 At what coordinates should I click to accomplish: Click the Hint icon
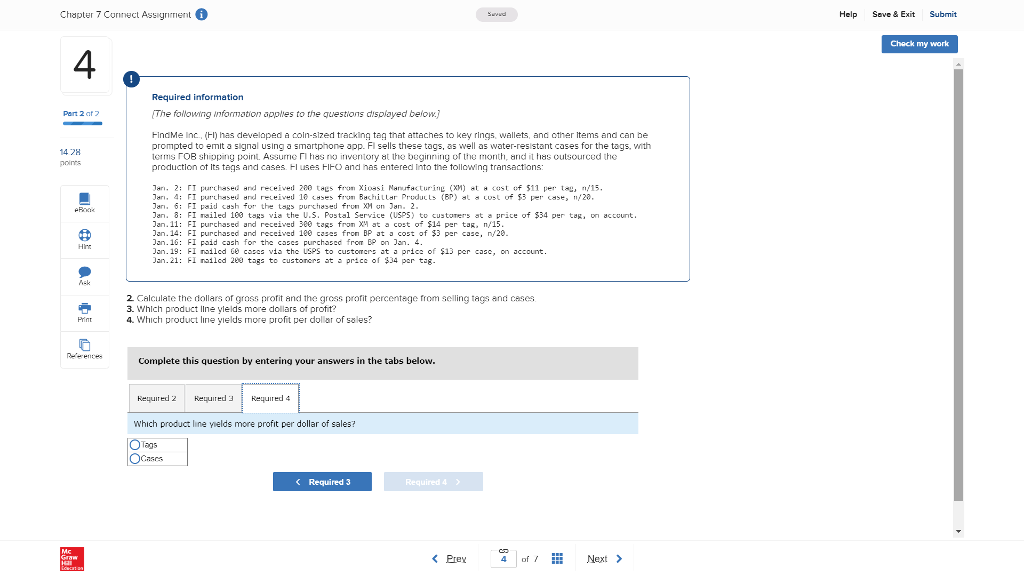pos(84,238)
